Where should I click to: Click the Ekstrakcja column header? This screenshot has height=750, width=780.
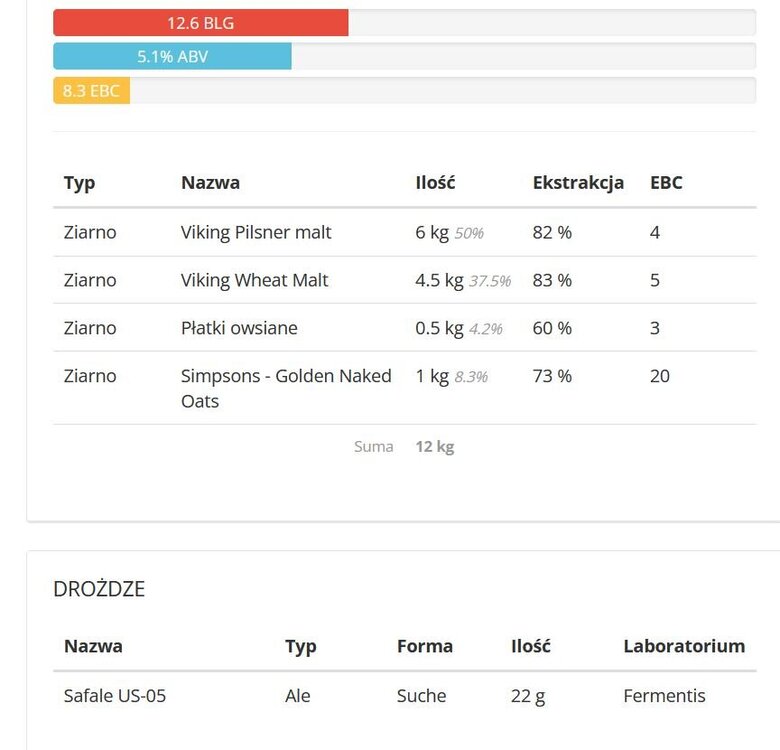578,183
